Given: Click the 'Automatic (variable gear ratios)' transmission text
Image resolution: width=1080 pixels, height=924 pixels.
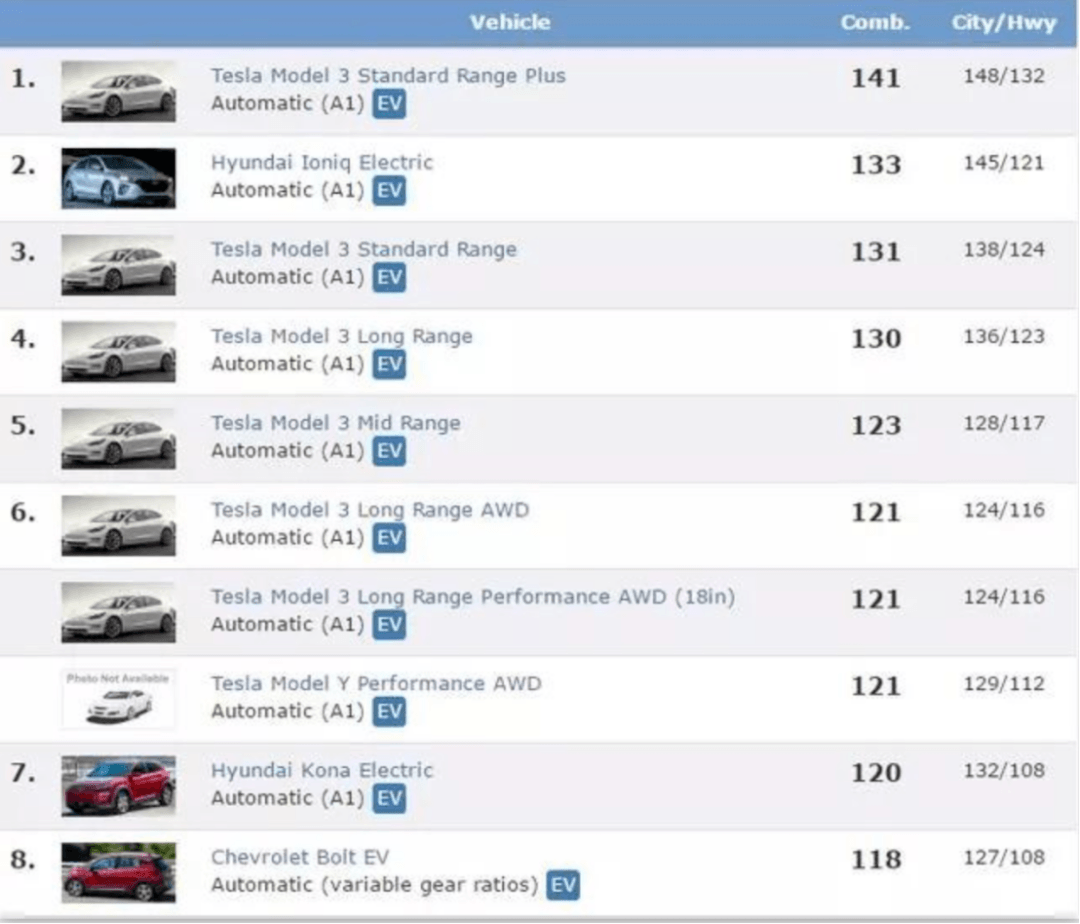Looking at the screenshot, I should point(374,885).
